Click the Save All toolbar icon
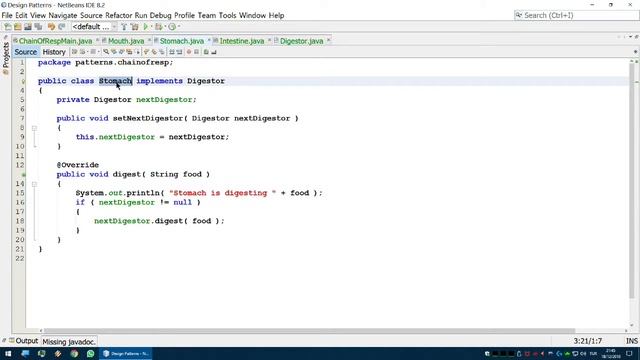Viewport: 640px width, 360px height. pos(38,27)
